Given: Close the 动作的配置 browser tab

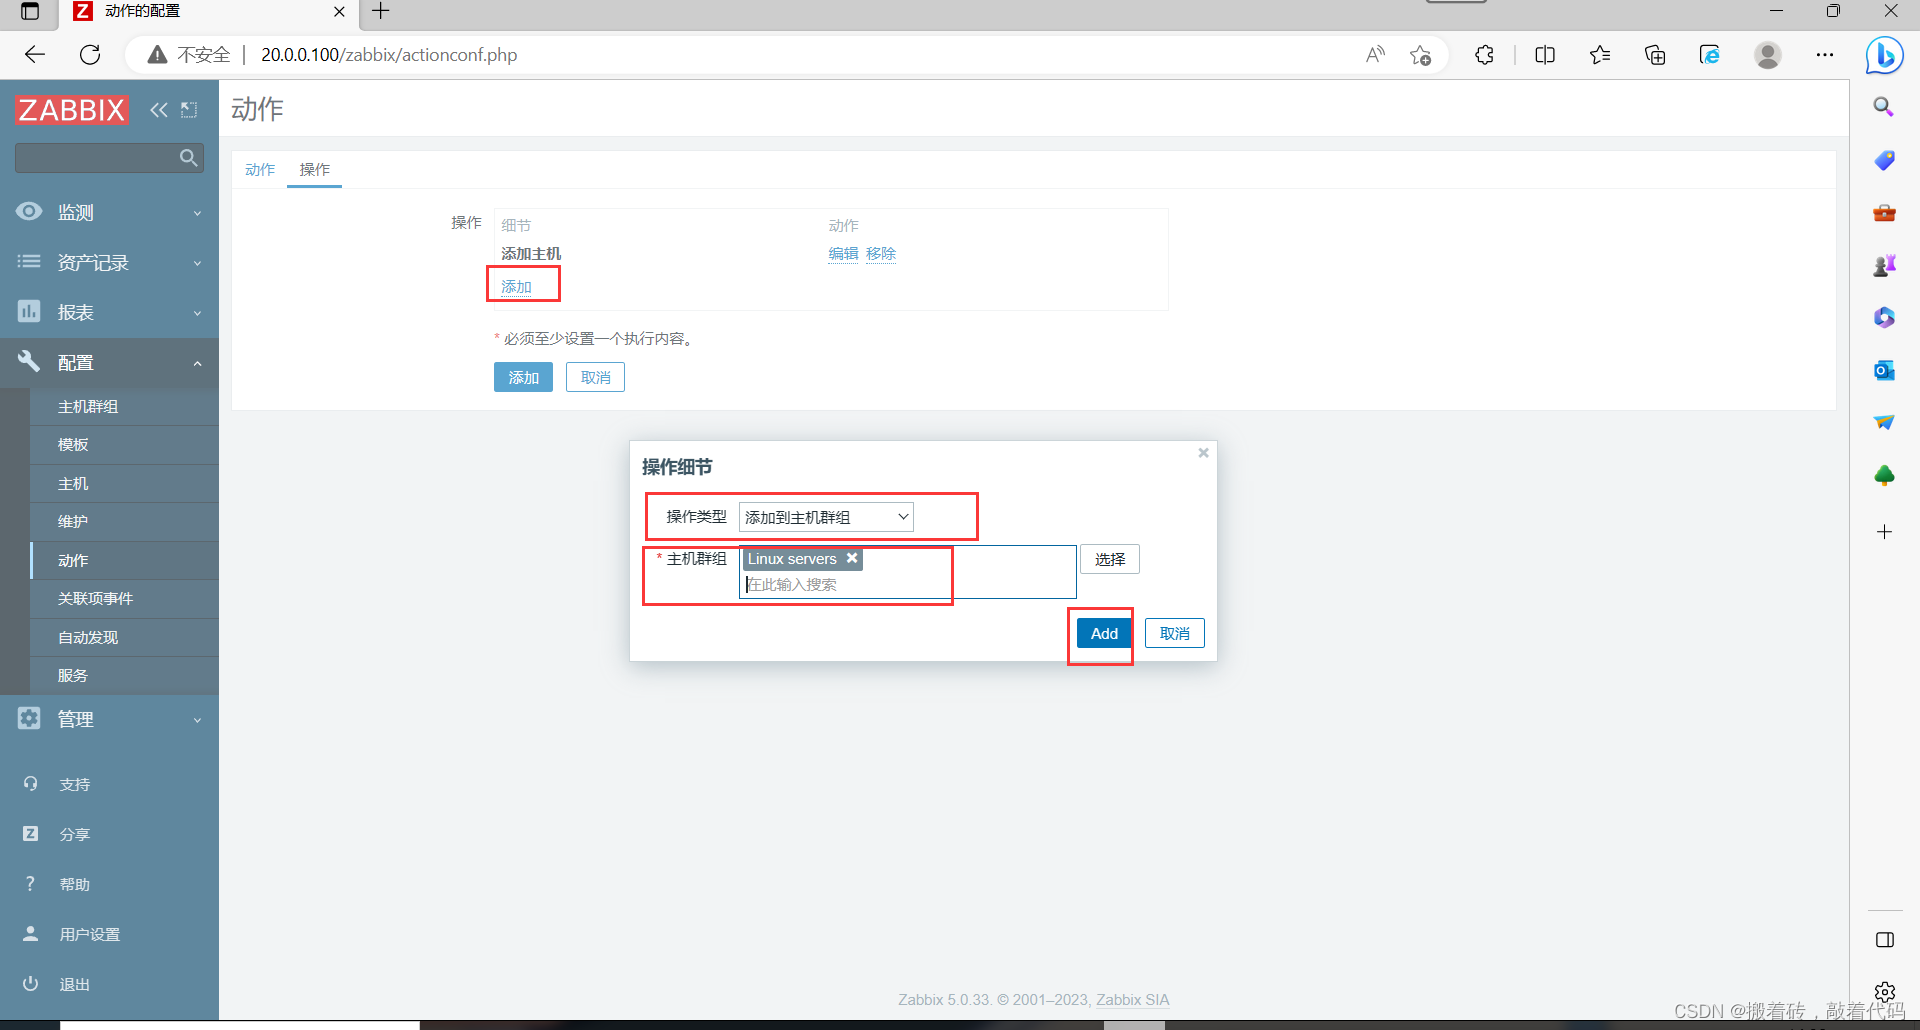Looking at the screenshot, I should pyautogui.click(x=339, y=12).
